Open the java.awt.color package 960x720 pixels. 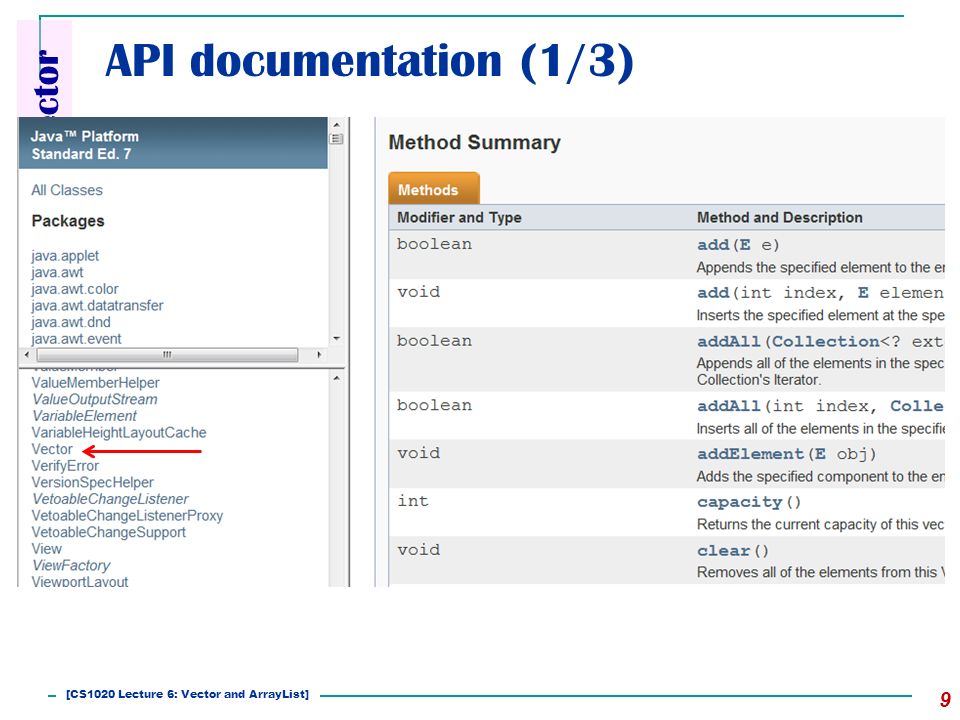[x=75, y=289]
